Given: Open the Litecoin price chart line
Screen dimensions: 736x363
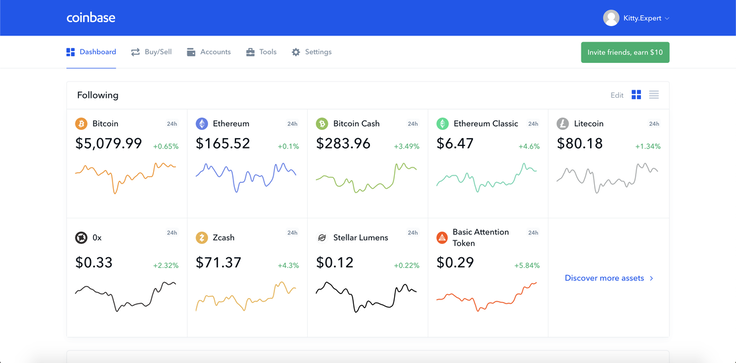Looking at the screenshot, I should 607,178.
